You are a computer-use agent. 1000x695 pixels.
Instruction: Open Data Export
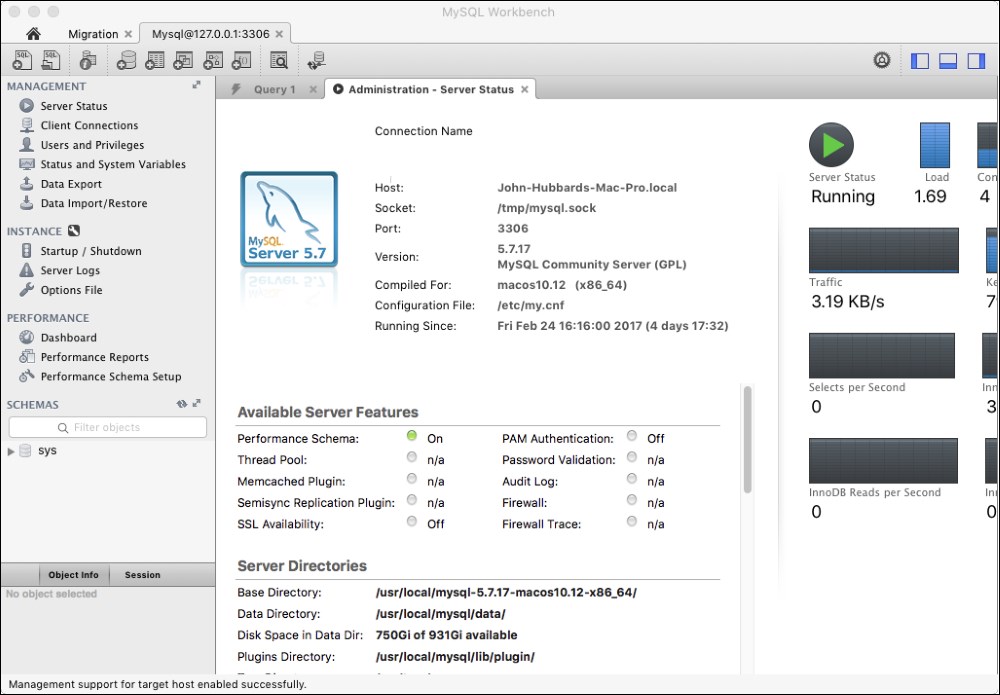pos(71,184)
